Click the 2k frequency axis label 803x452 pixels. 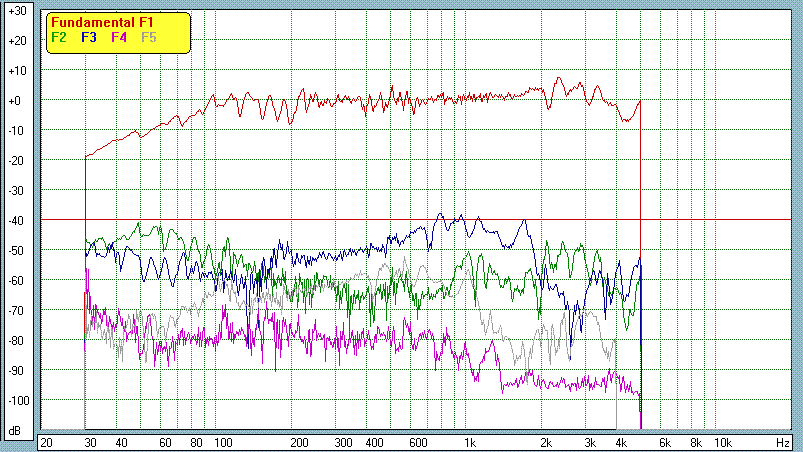coord(546,443)
